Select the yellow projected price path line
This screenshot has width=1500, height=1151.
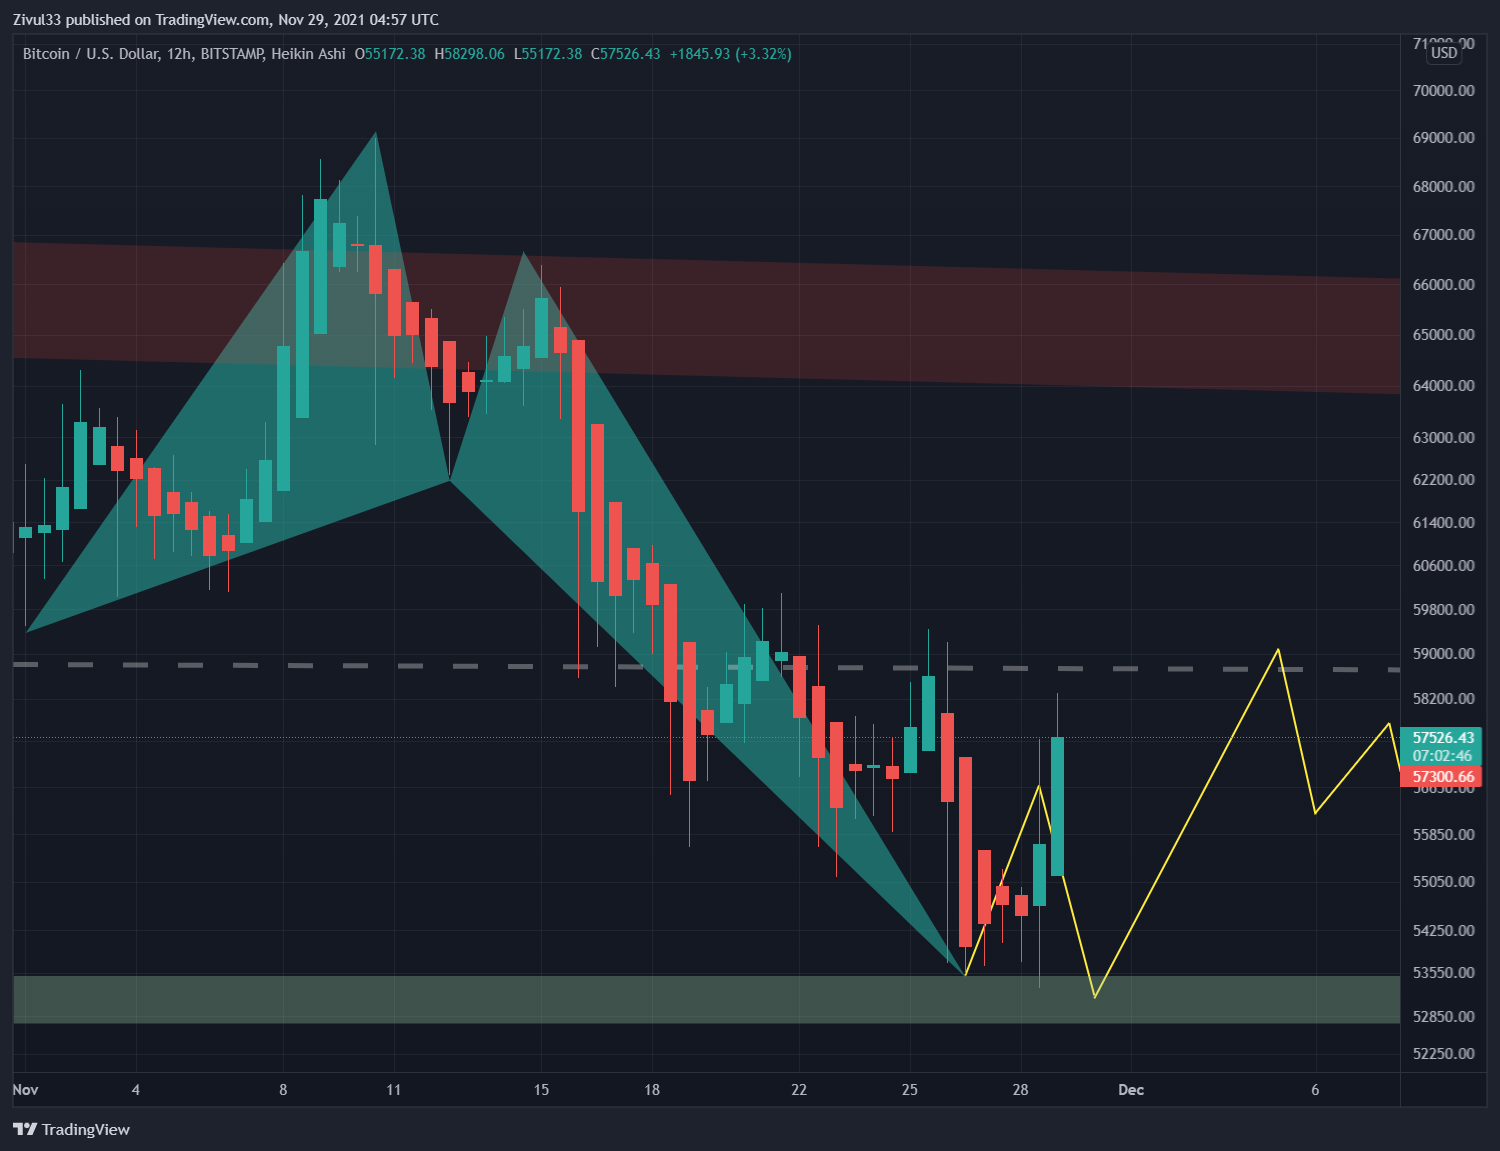tap(1187, 823)
